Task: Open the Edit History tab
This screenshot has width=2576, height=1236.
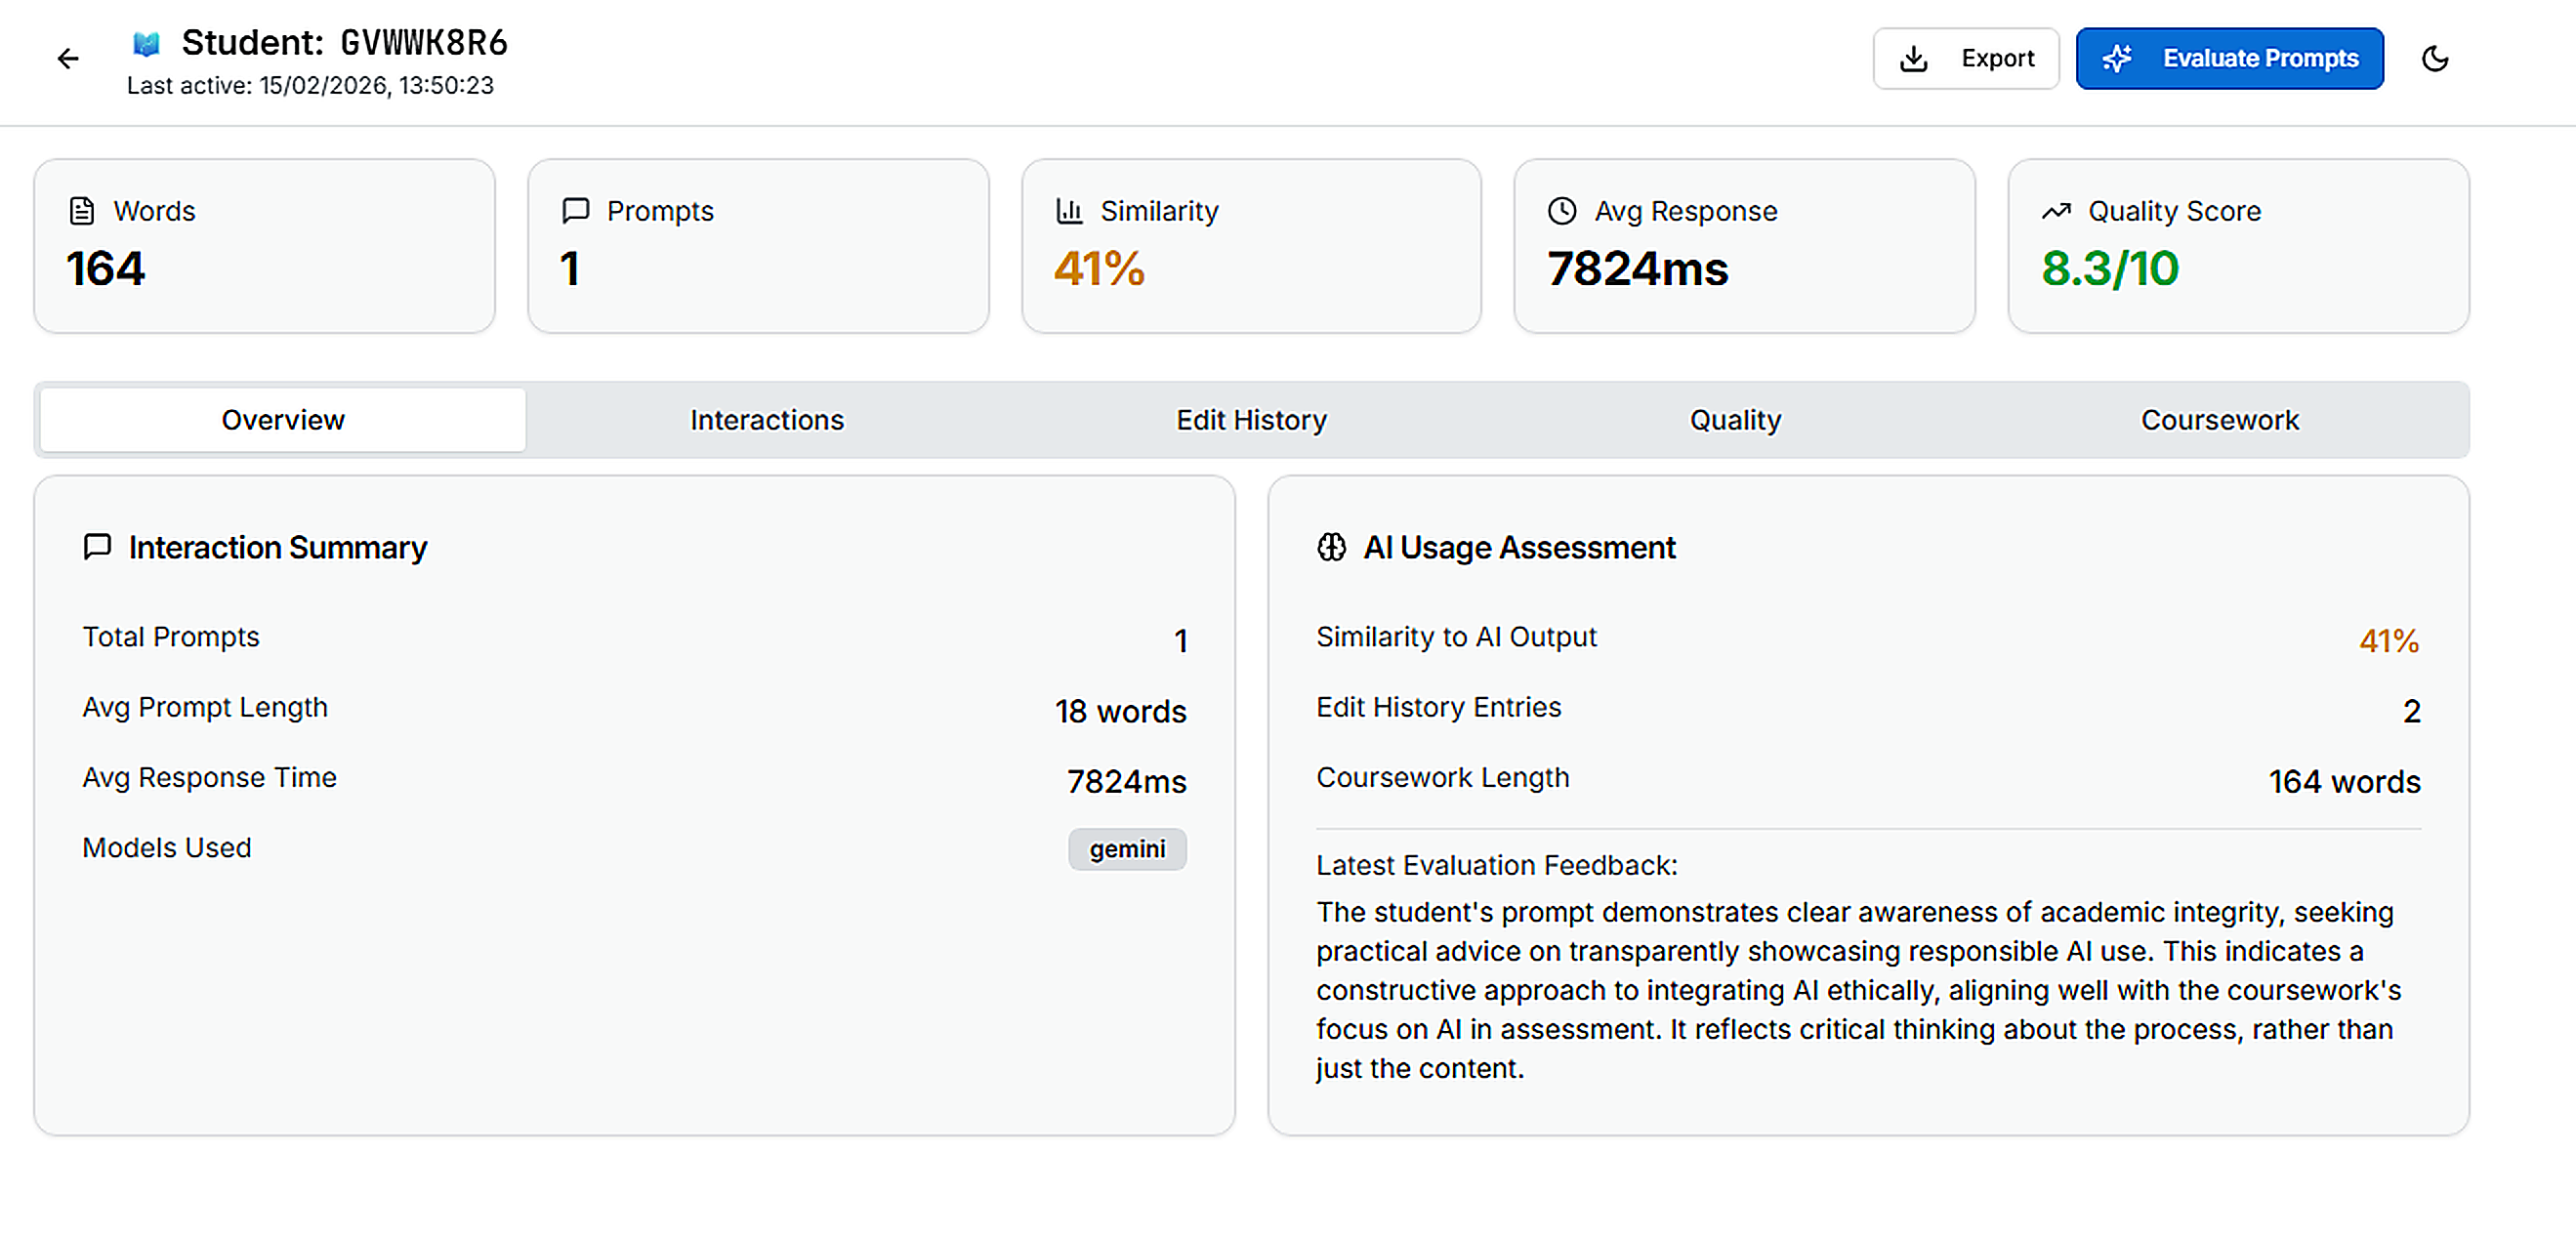Action: tap(1251, 420)
